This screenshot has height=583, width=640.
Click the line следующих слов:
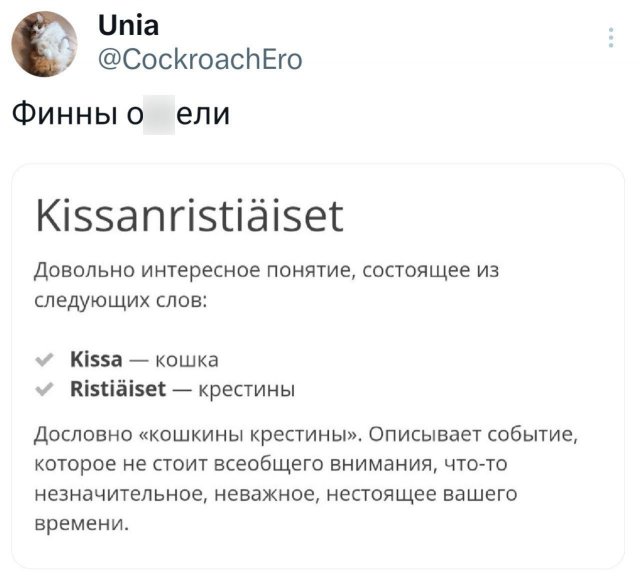point(120,299)
